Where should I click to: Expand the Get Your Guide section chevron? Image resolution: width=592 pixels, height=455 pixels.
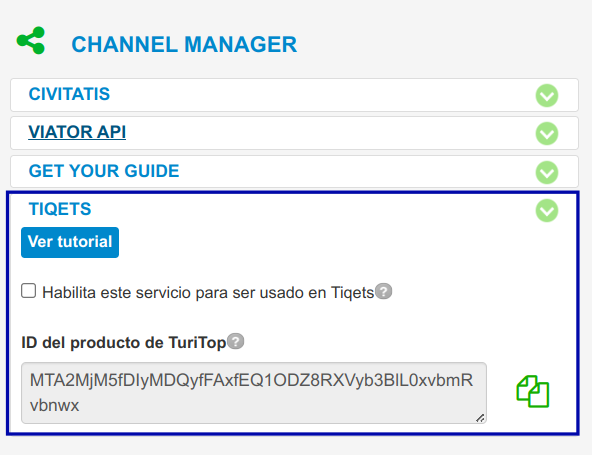(547, 173)
